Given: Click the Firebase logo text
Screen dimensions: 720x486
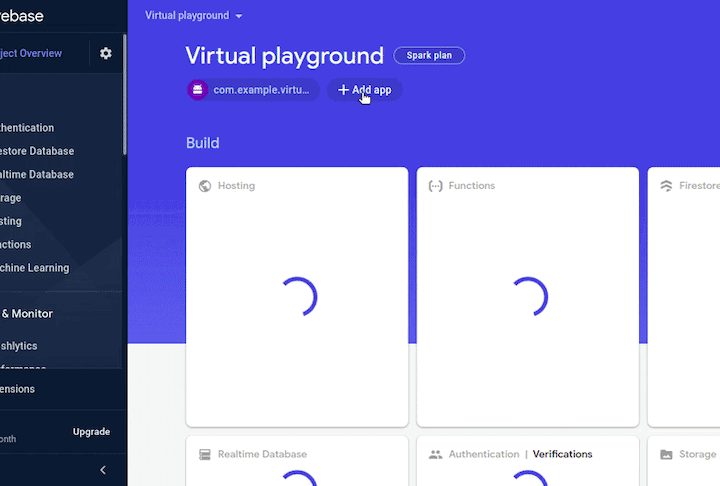Looking at the screenshot, I should 22,16.
